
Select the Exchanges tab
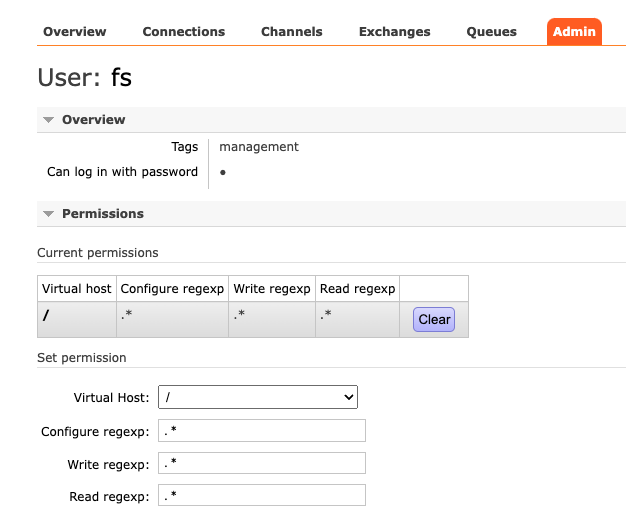(x=394, y=32)
